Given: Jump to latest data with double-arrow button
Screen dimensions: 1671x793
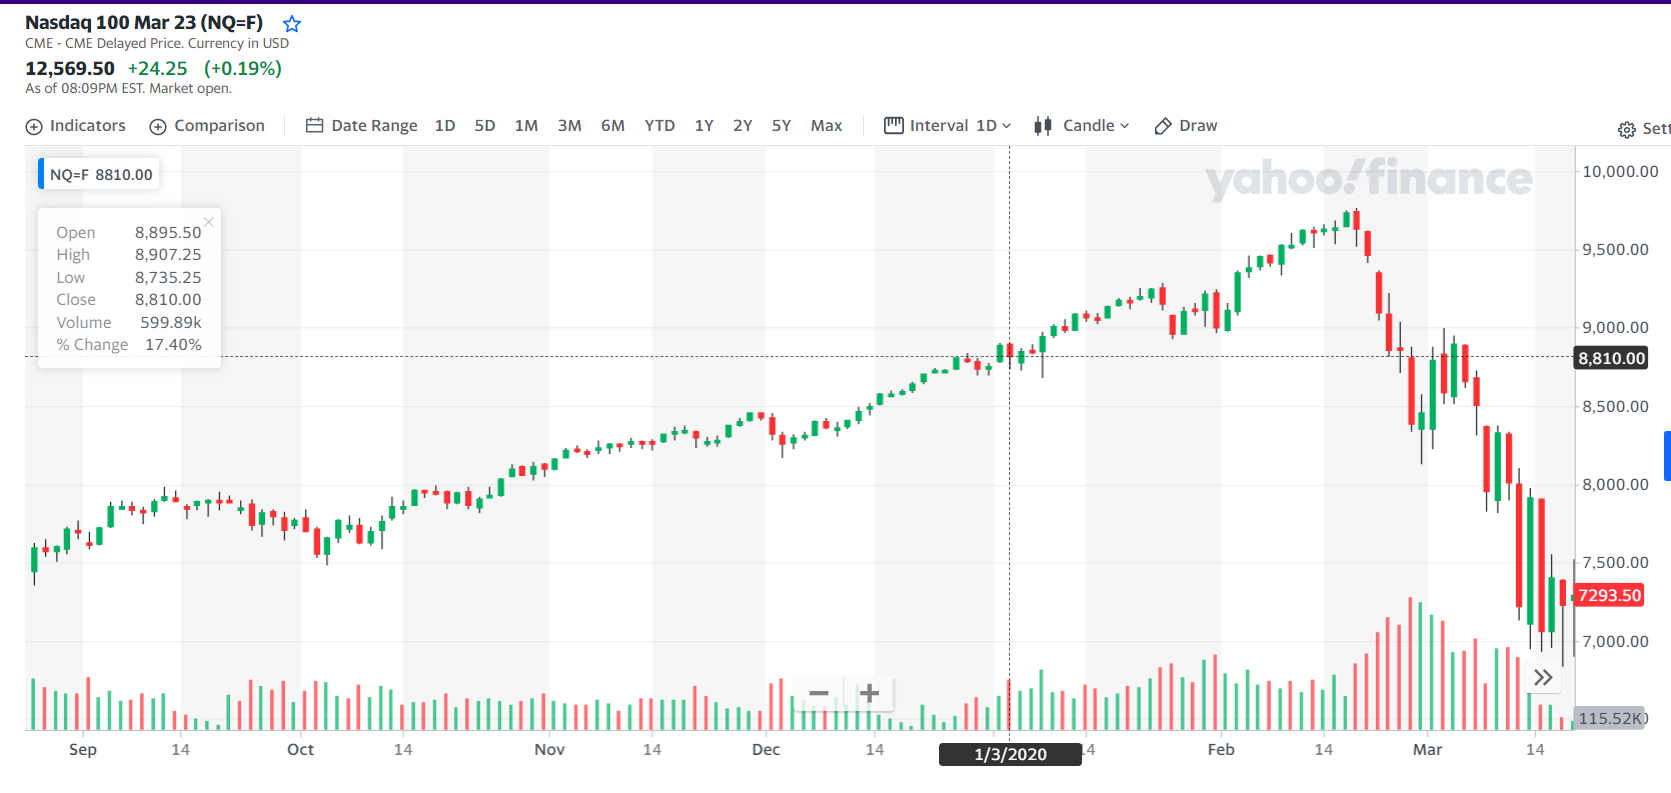Looking at the screenshot, I should [x=1543, y=678].
